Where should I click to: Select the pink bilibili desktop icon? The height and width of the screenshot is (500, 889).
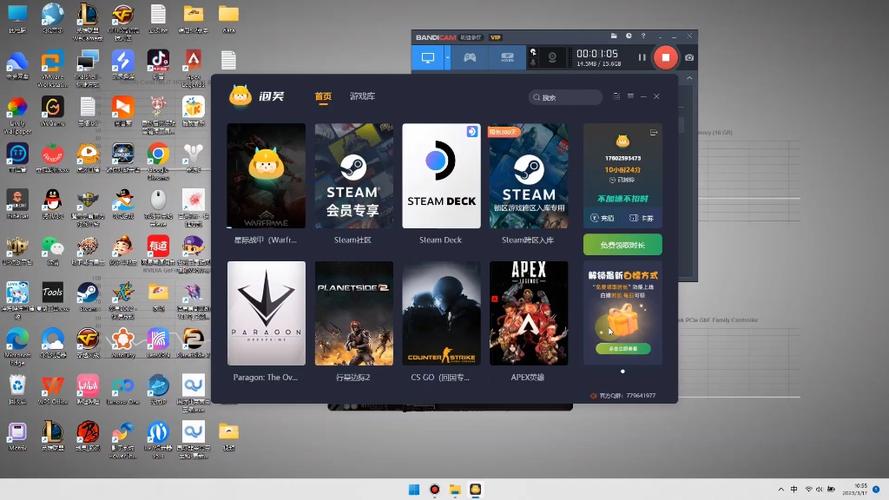click(x=88, y=386)
